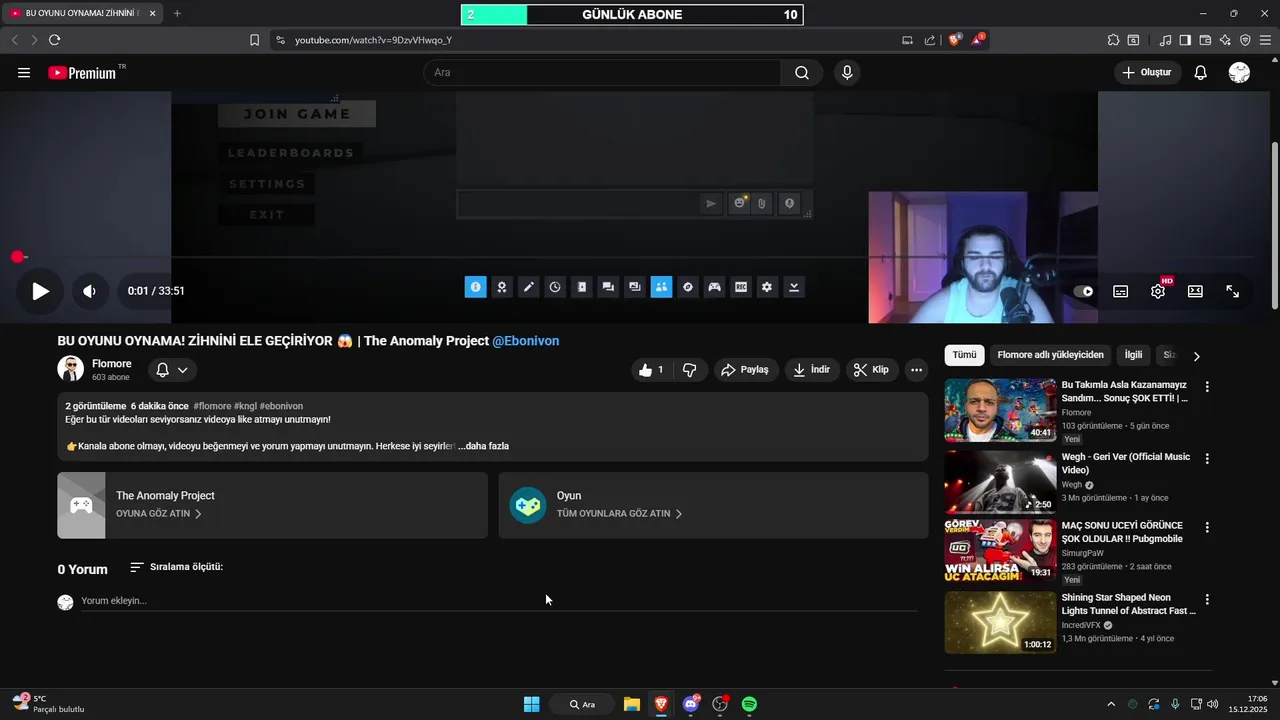Screen dimensions: 1280x720
Task: Like the video with thumbs up
Action: [651, 370]
